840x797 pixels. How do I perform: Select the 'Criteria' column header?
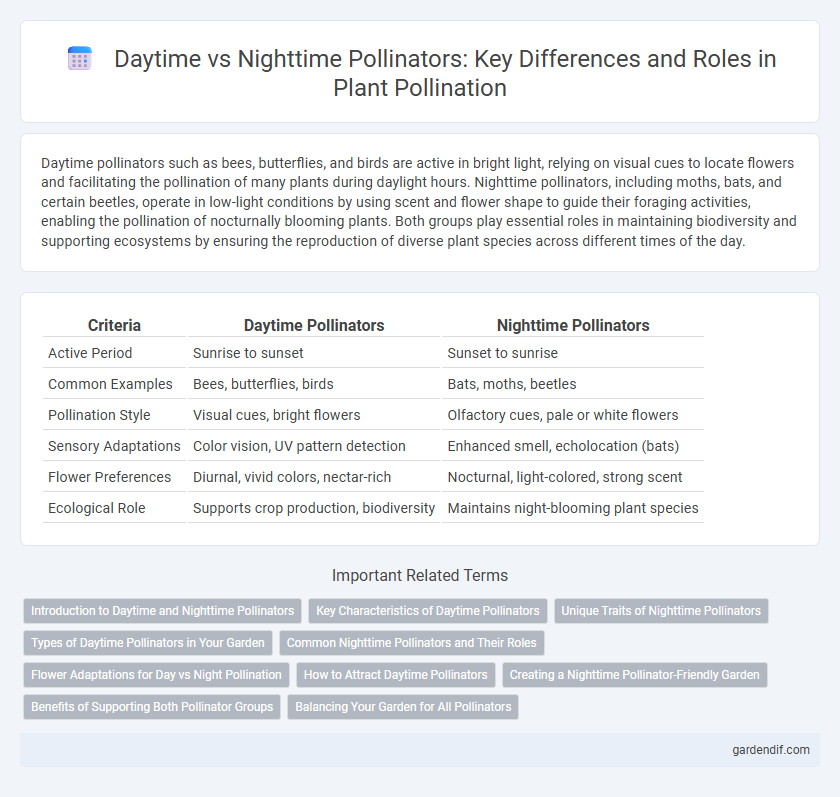(114, 325)
